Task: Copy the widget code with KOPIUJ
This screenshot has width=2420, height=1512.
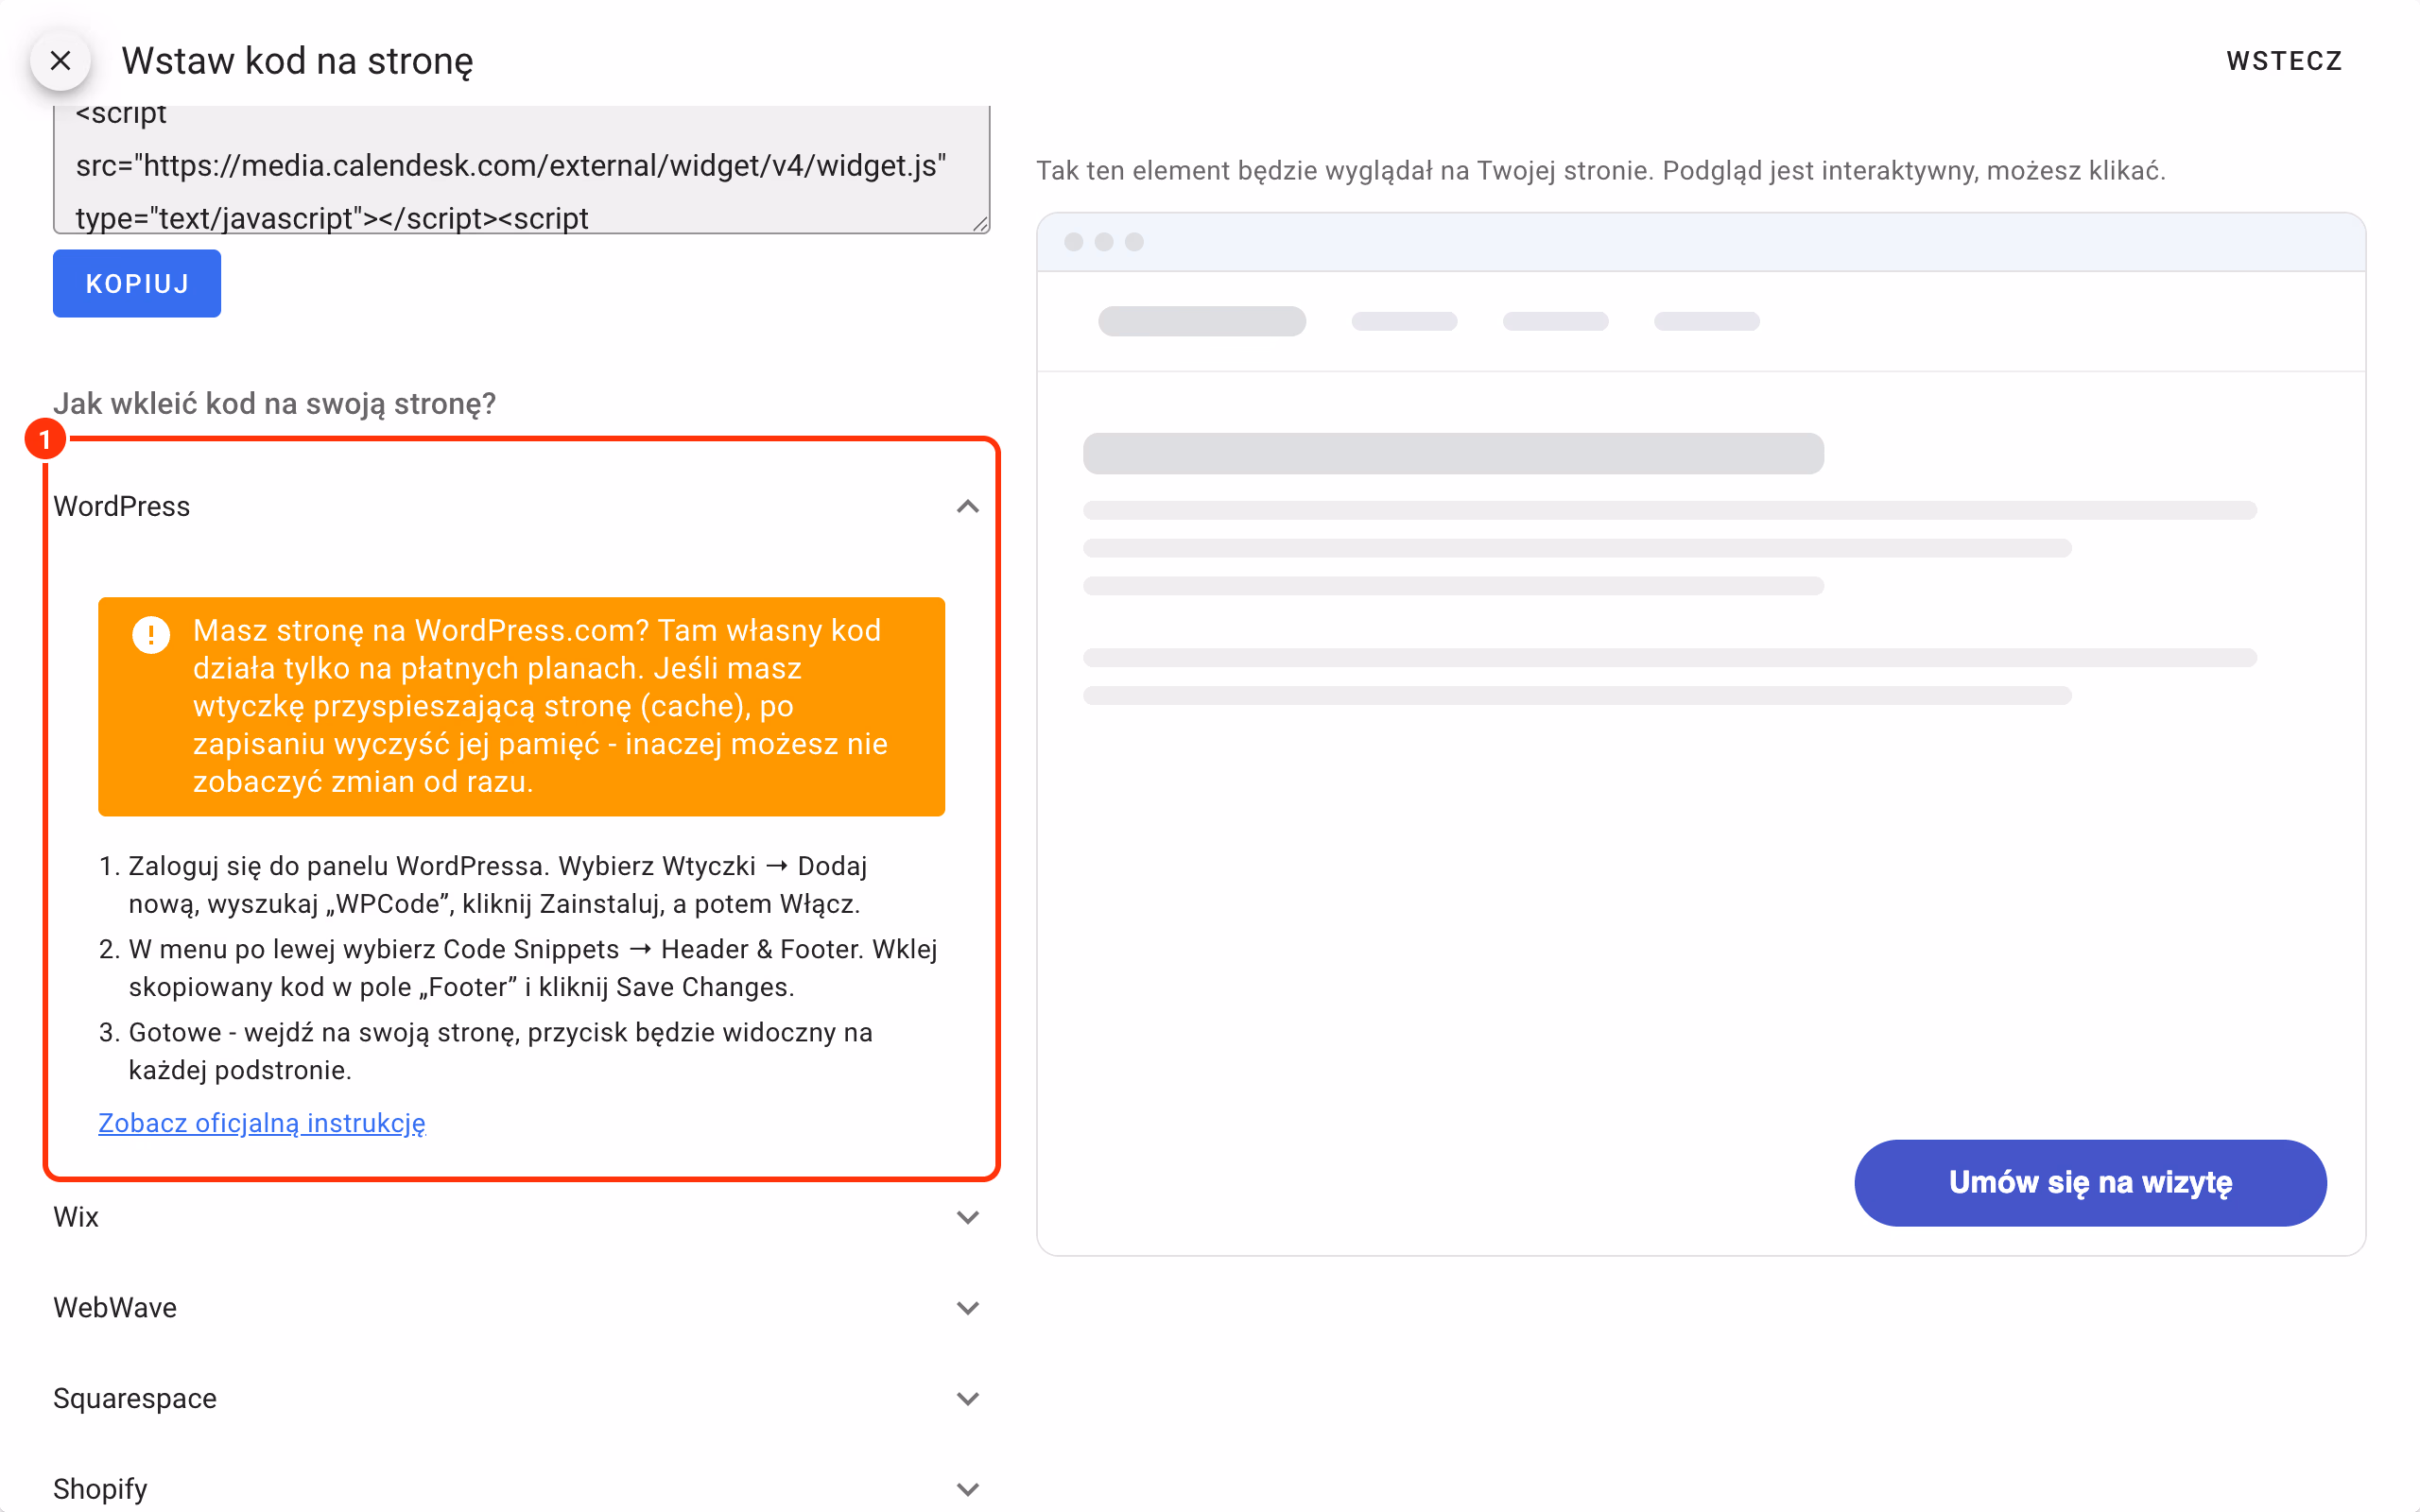Action: click(x=137, y=284)
